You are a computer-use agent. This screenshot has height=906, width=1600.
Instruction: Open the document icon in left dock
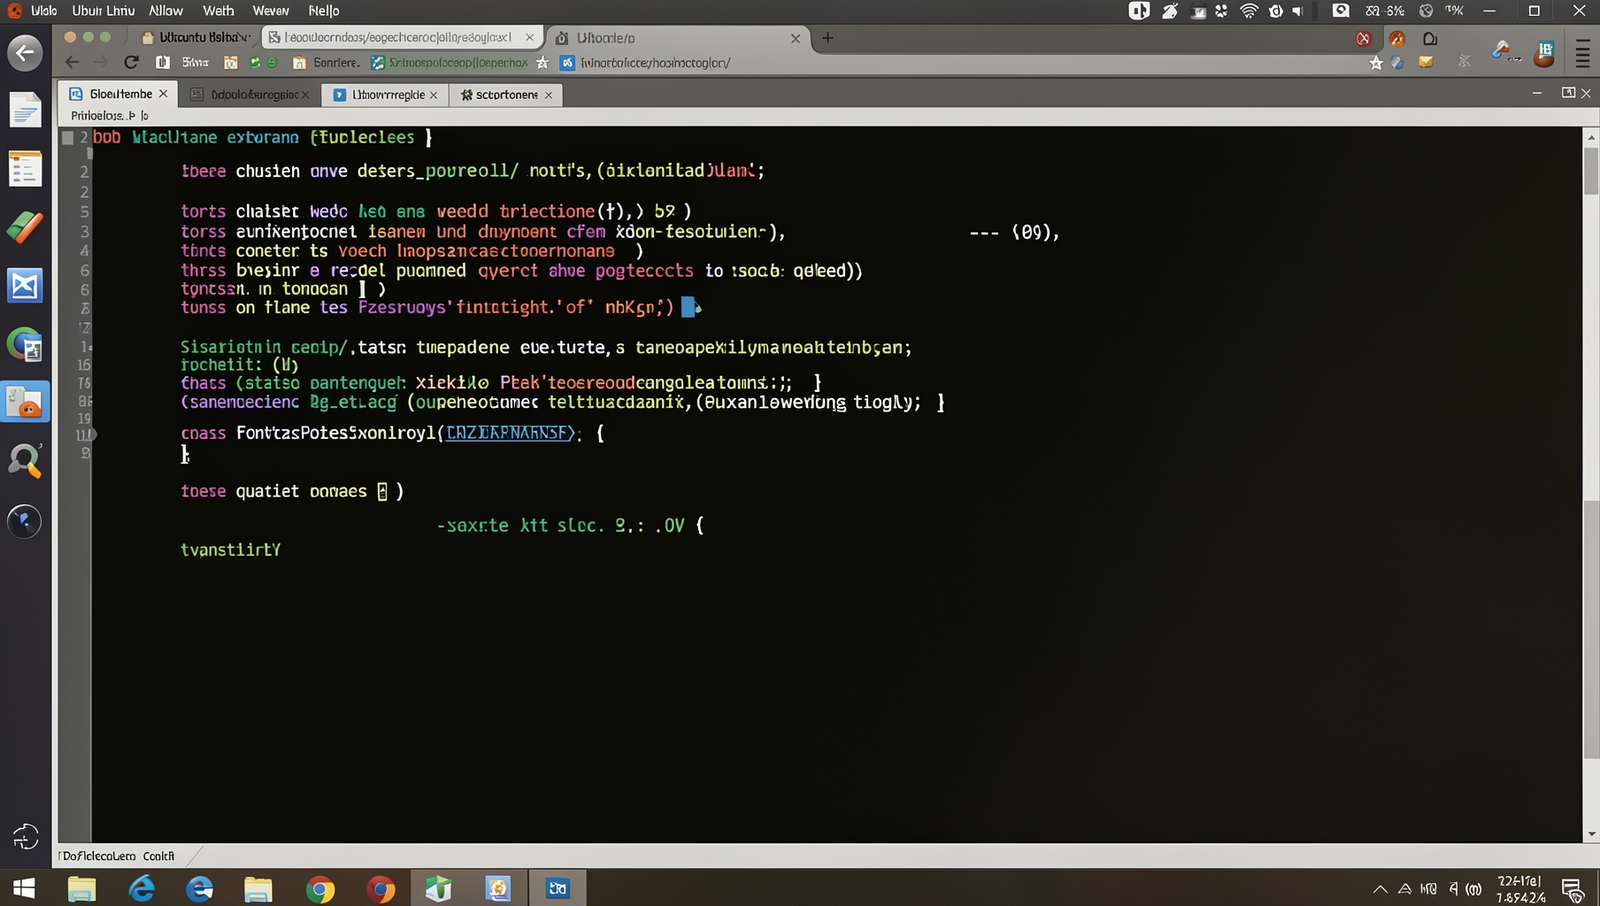(x=25, y=110)
